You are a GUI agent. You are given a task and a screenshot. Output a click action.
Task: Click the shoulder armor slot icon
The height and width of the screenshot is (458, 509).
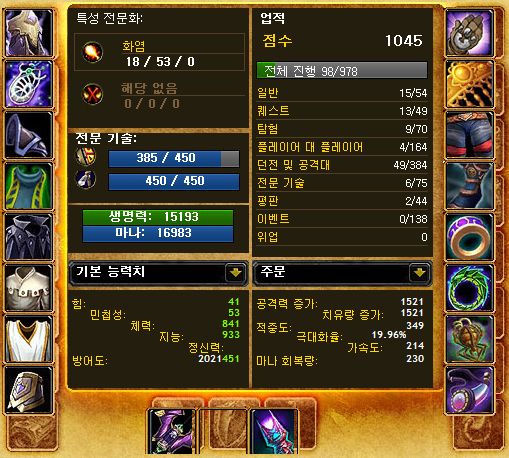tap(29, 135)
